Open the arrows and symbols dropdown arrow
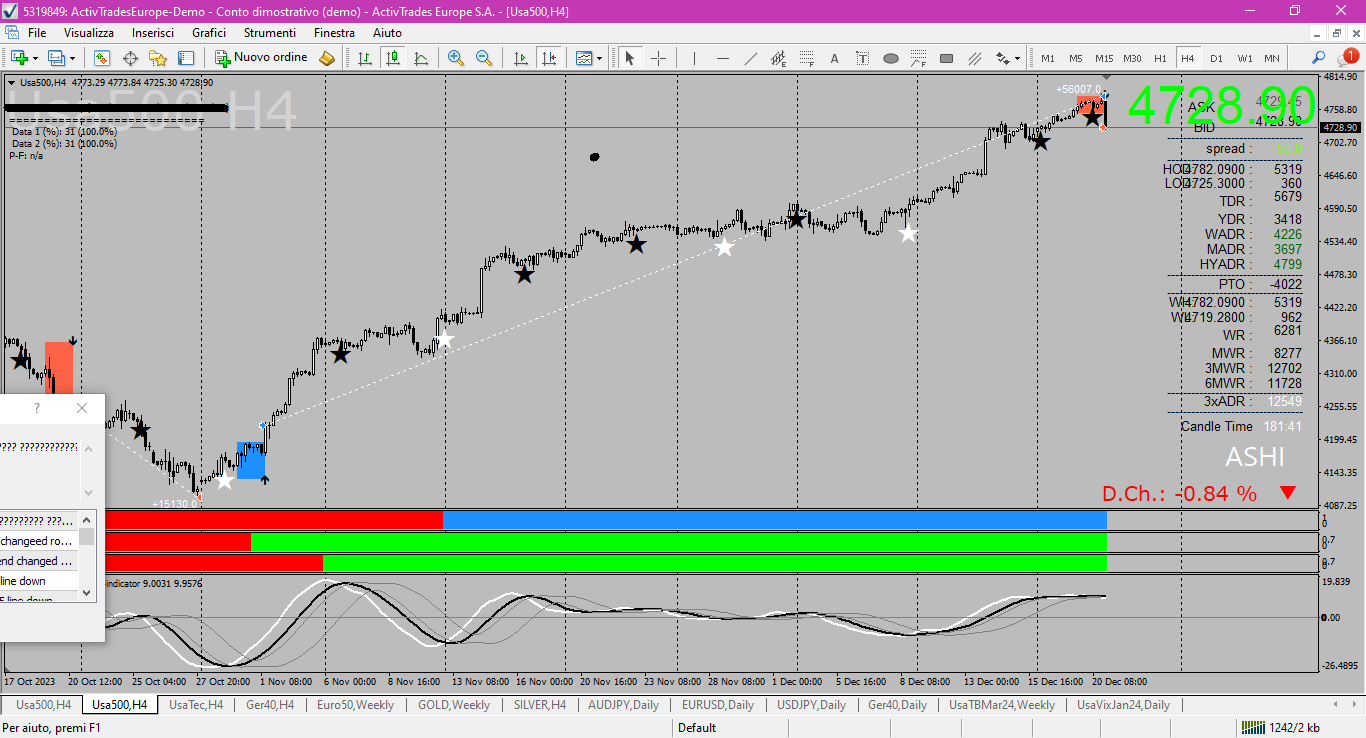 [1018, 58]
